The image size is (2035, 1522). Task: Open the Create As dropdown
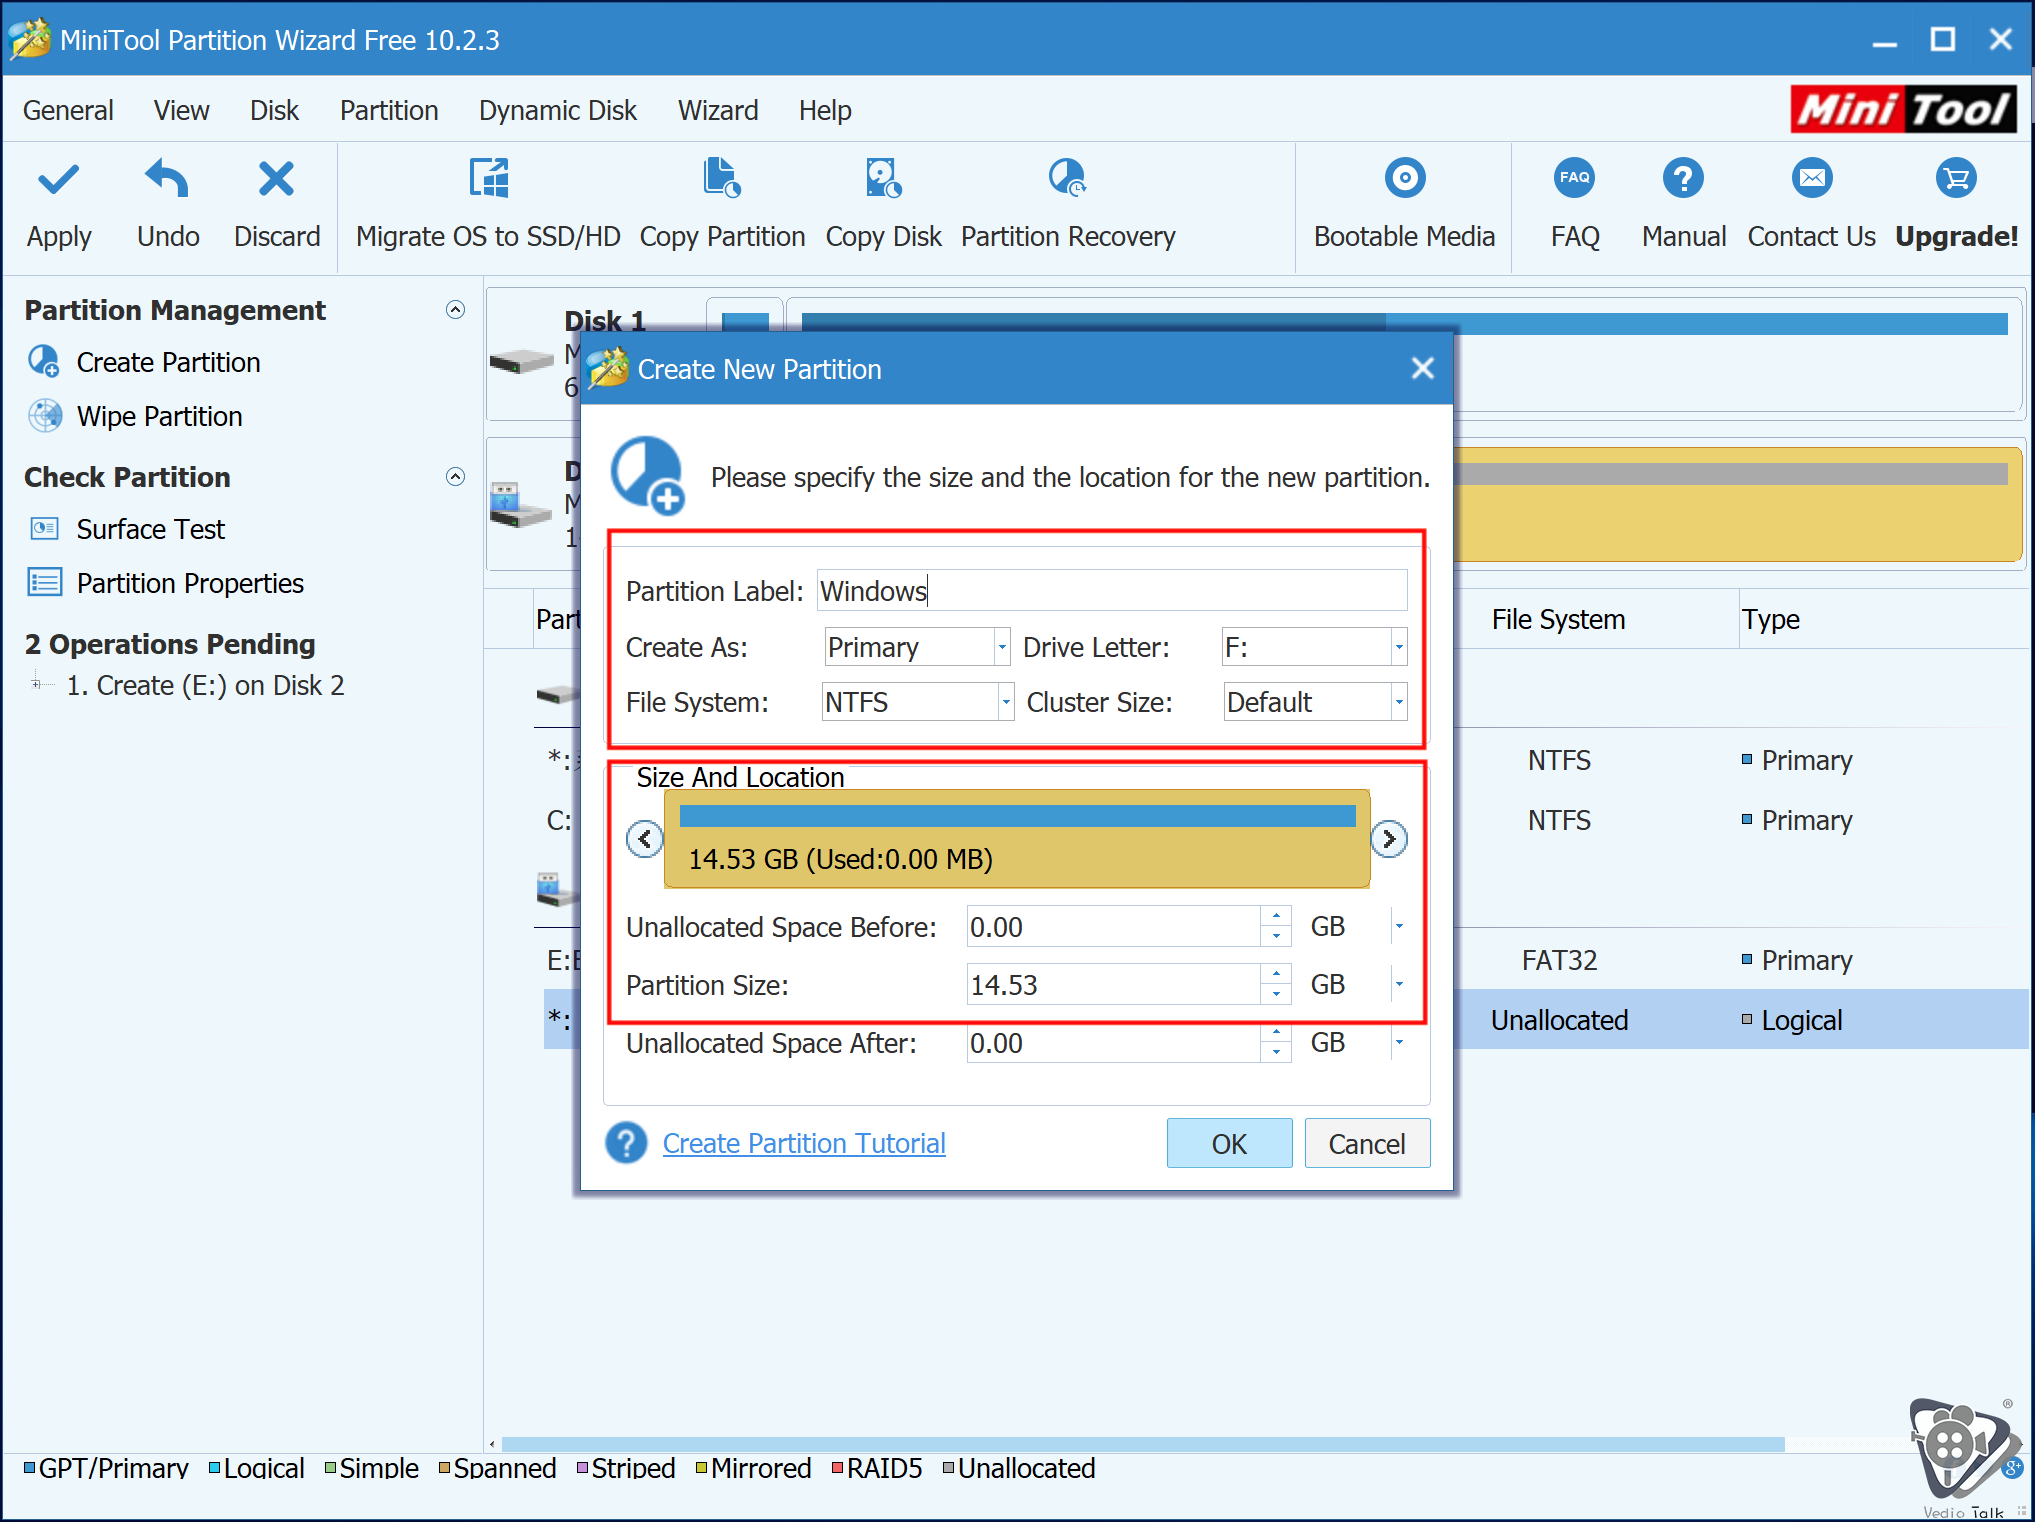pyautogui.click(x=1001, y=647)
